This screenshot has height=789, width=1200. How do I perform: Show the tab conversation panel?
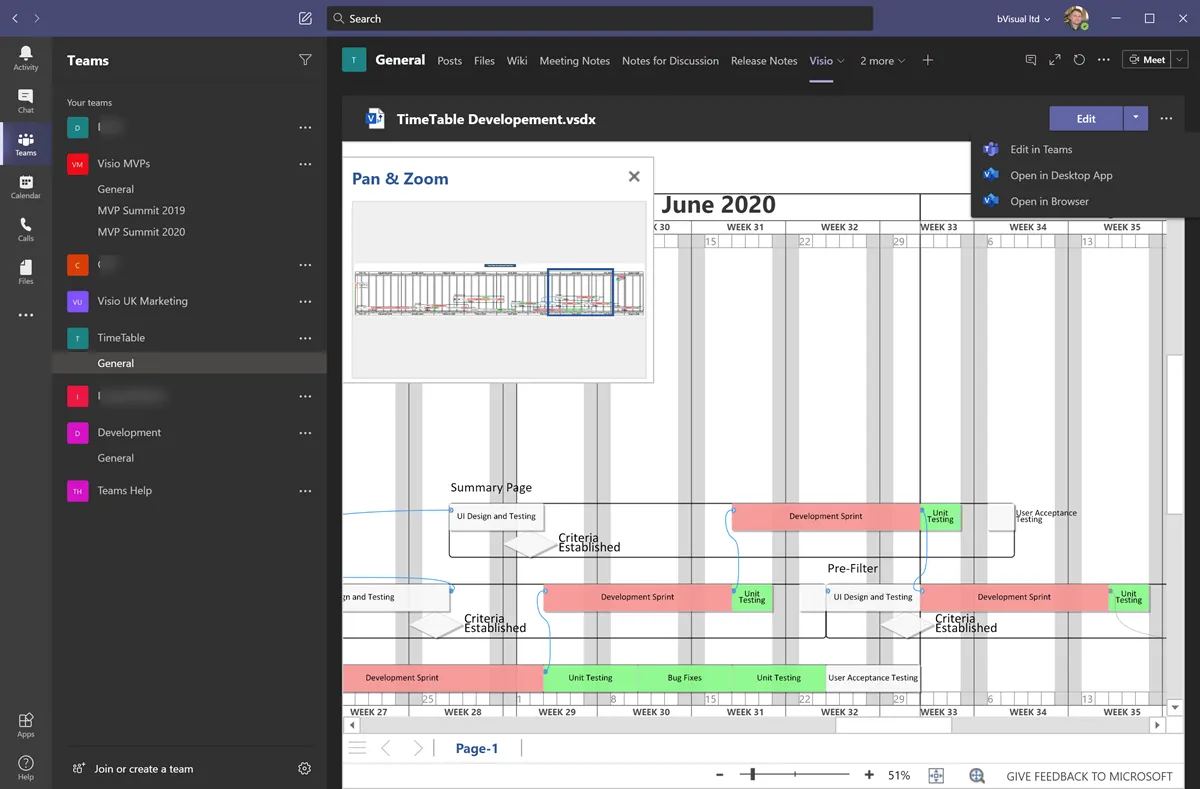click(x=1031, y=60)
